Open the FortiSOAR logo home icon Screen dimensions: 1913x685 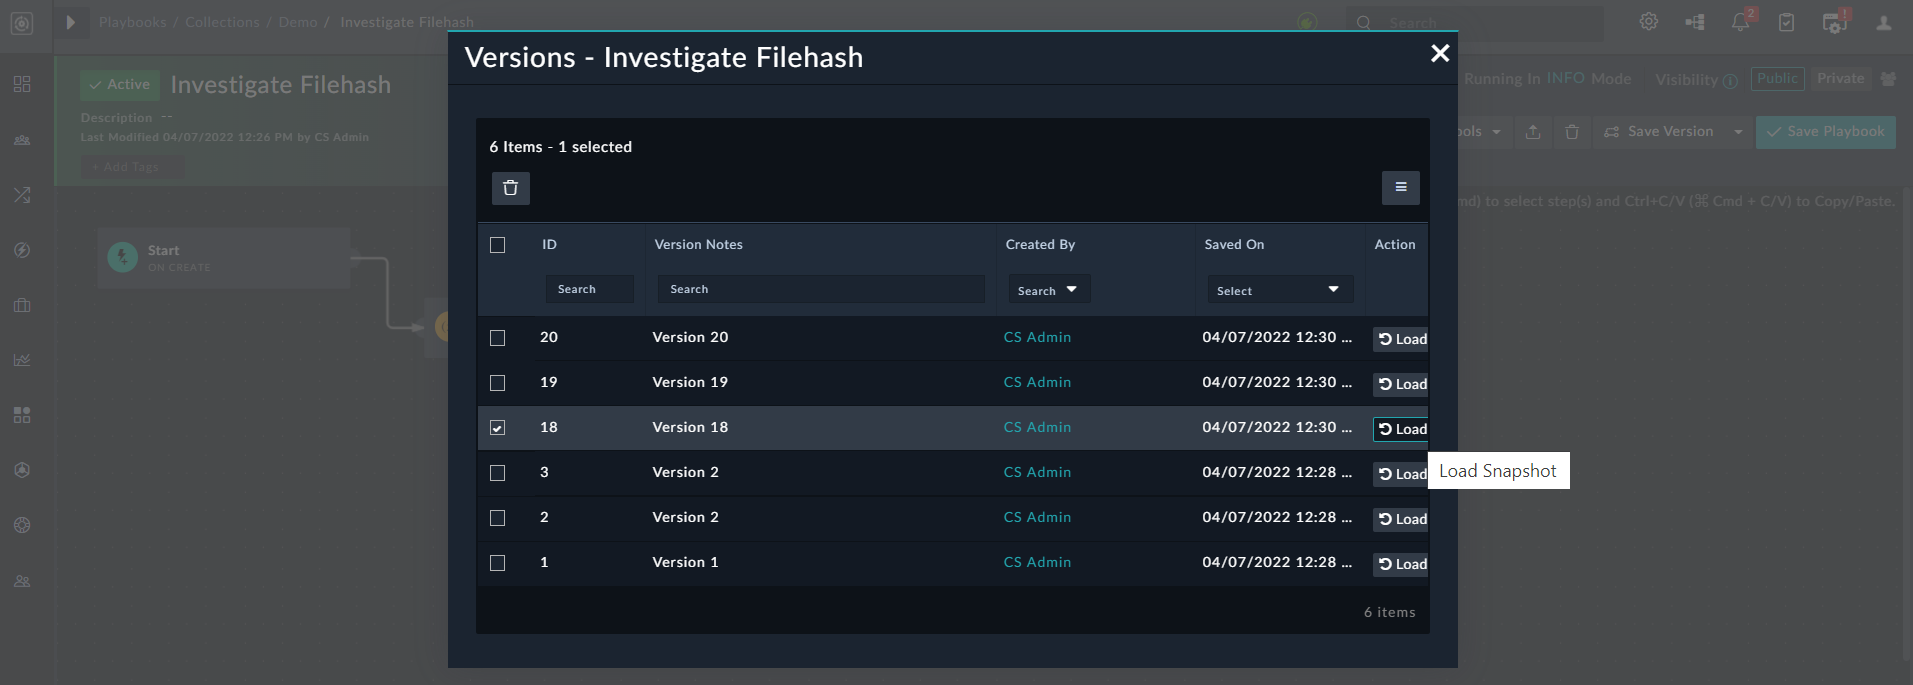22,22
